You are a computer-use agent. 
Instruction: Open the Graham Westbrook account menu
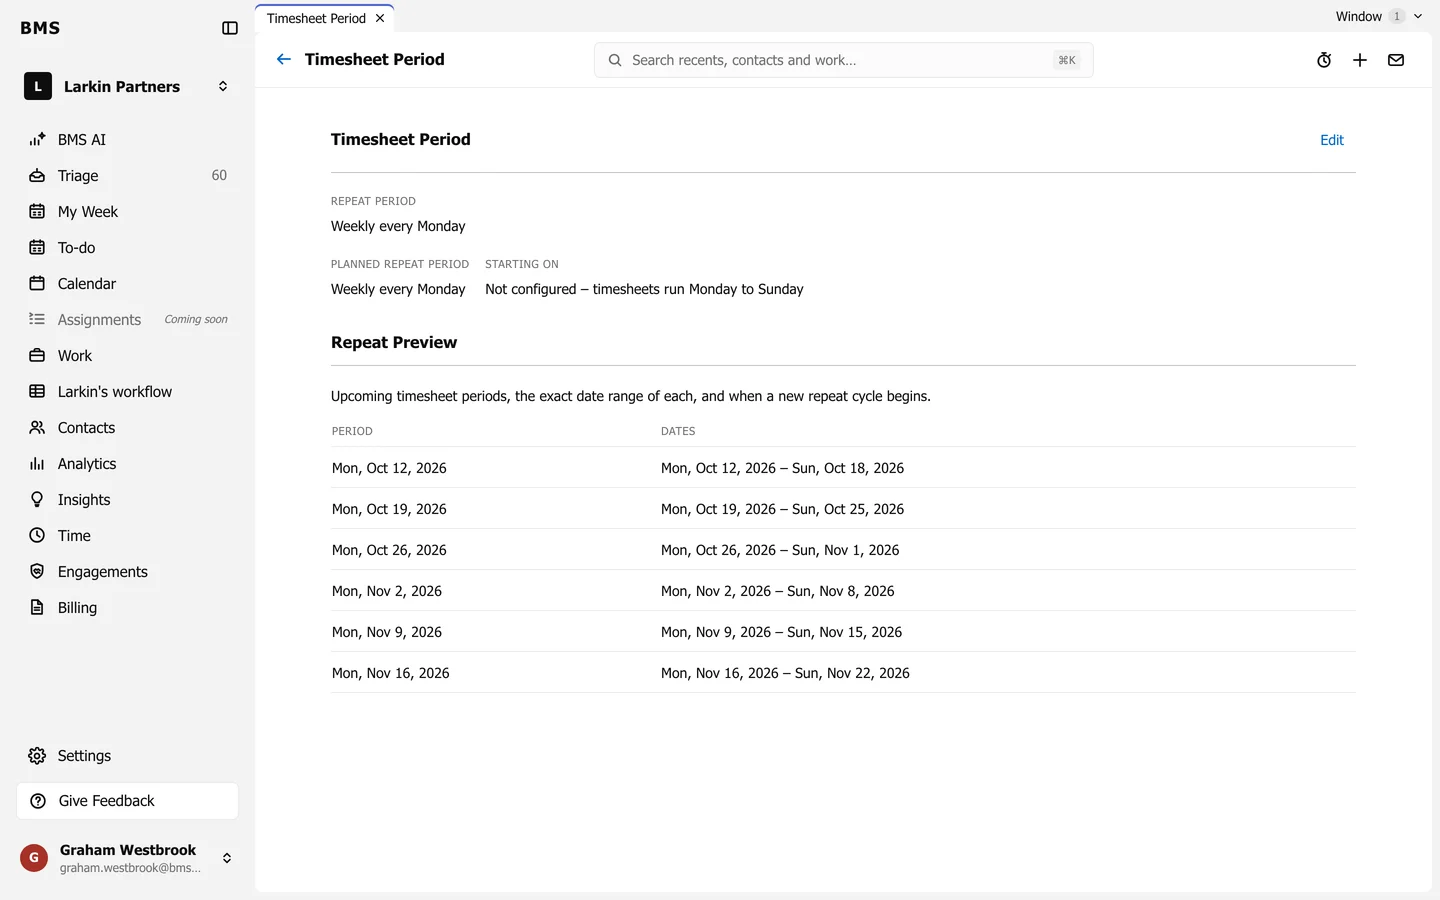tap(128, 858)
